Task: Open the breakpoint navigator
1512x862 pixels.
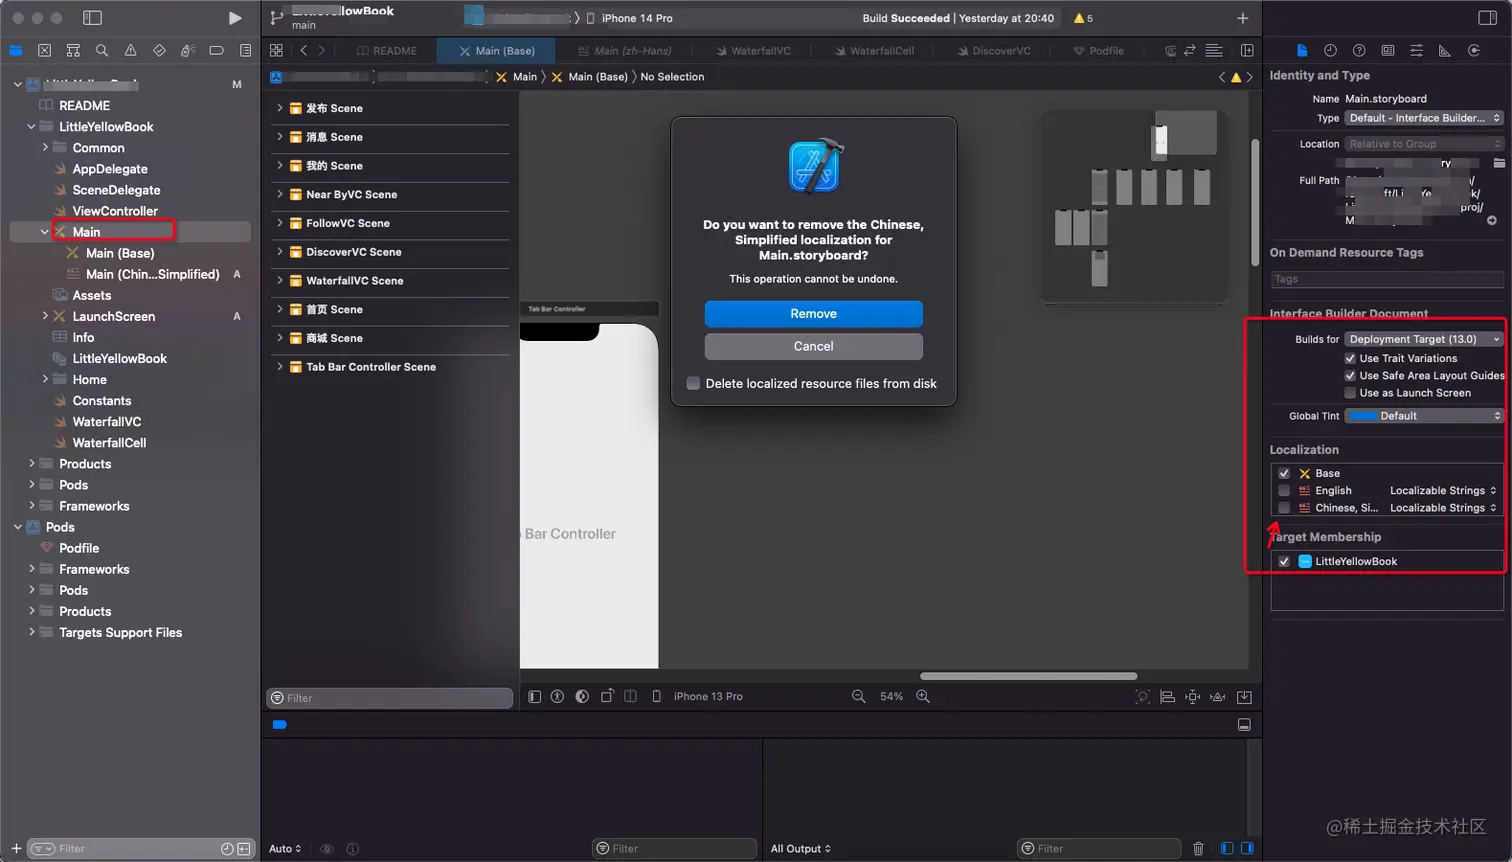Action: click(216, 50)
